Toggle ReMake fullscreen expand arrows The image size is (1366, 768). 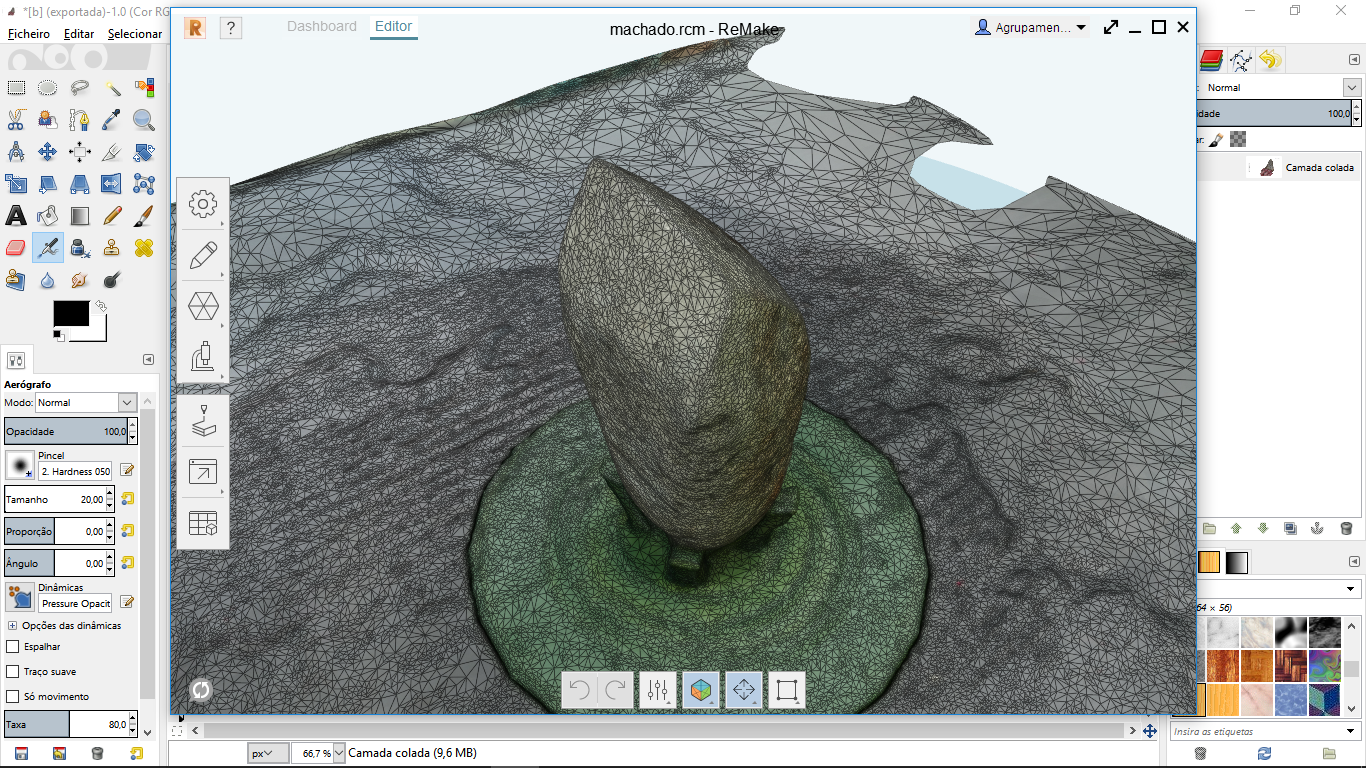(1111, 28)
